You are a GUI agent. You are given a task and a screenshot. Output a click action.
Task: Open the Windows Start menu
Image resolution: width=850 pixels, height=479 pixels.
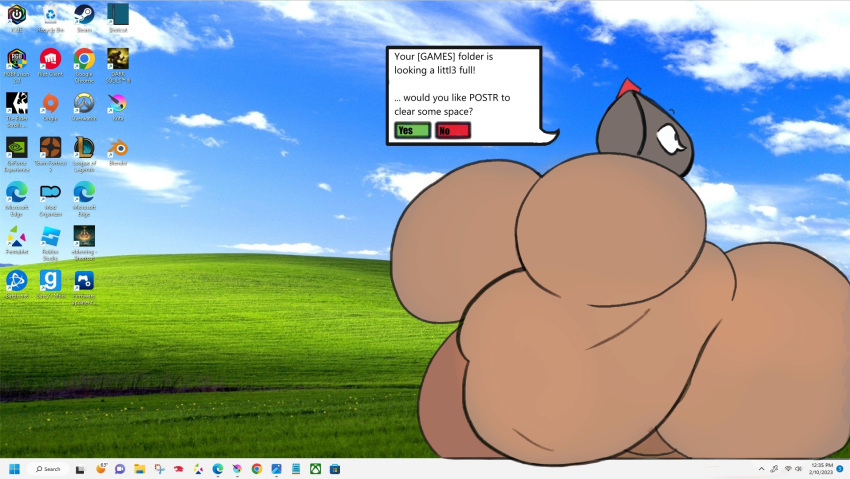pos(14,468)
